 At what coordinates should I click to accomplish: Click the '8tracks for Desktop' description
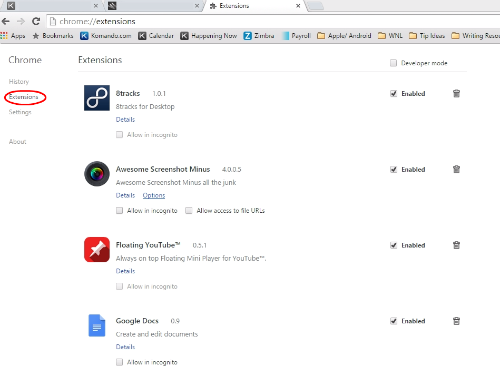pos(145,107)
